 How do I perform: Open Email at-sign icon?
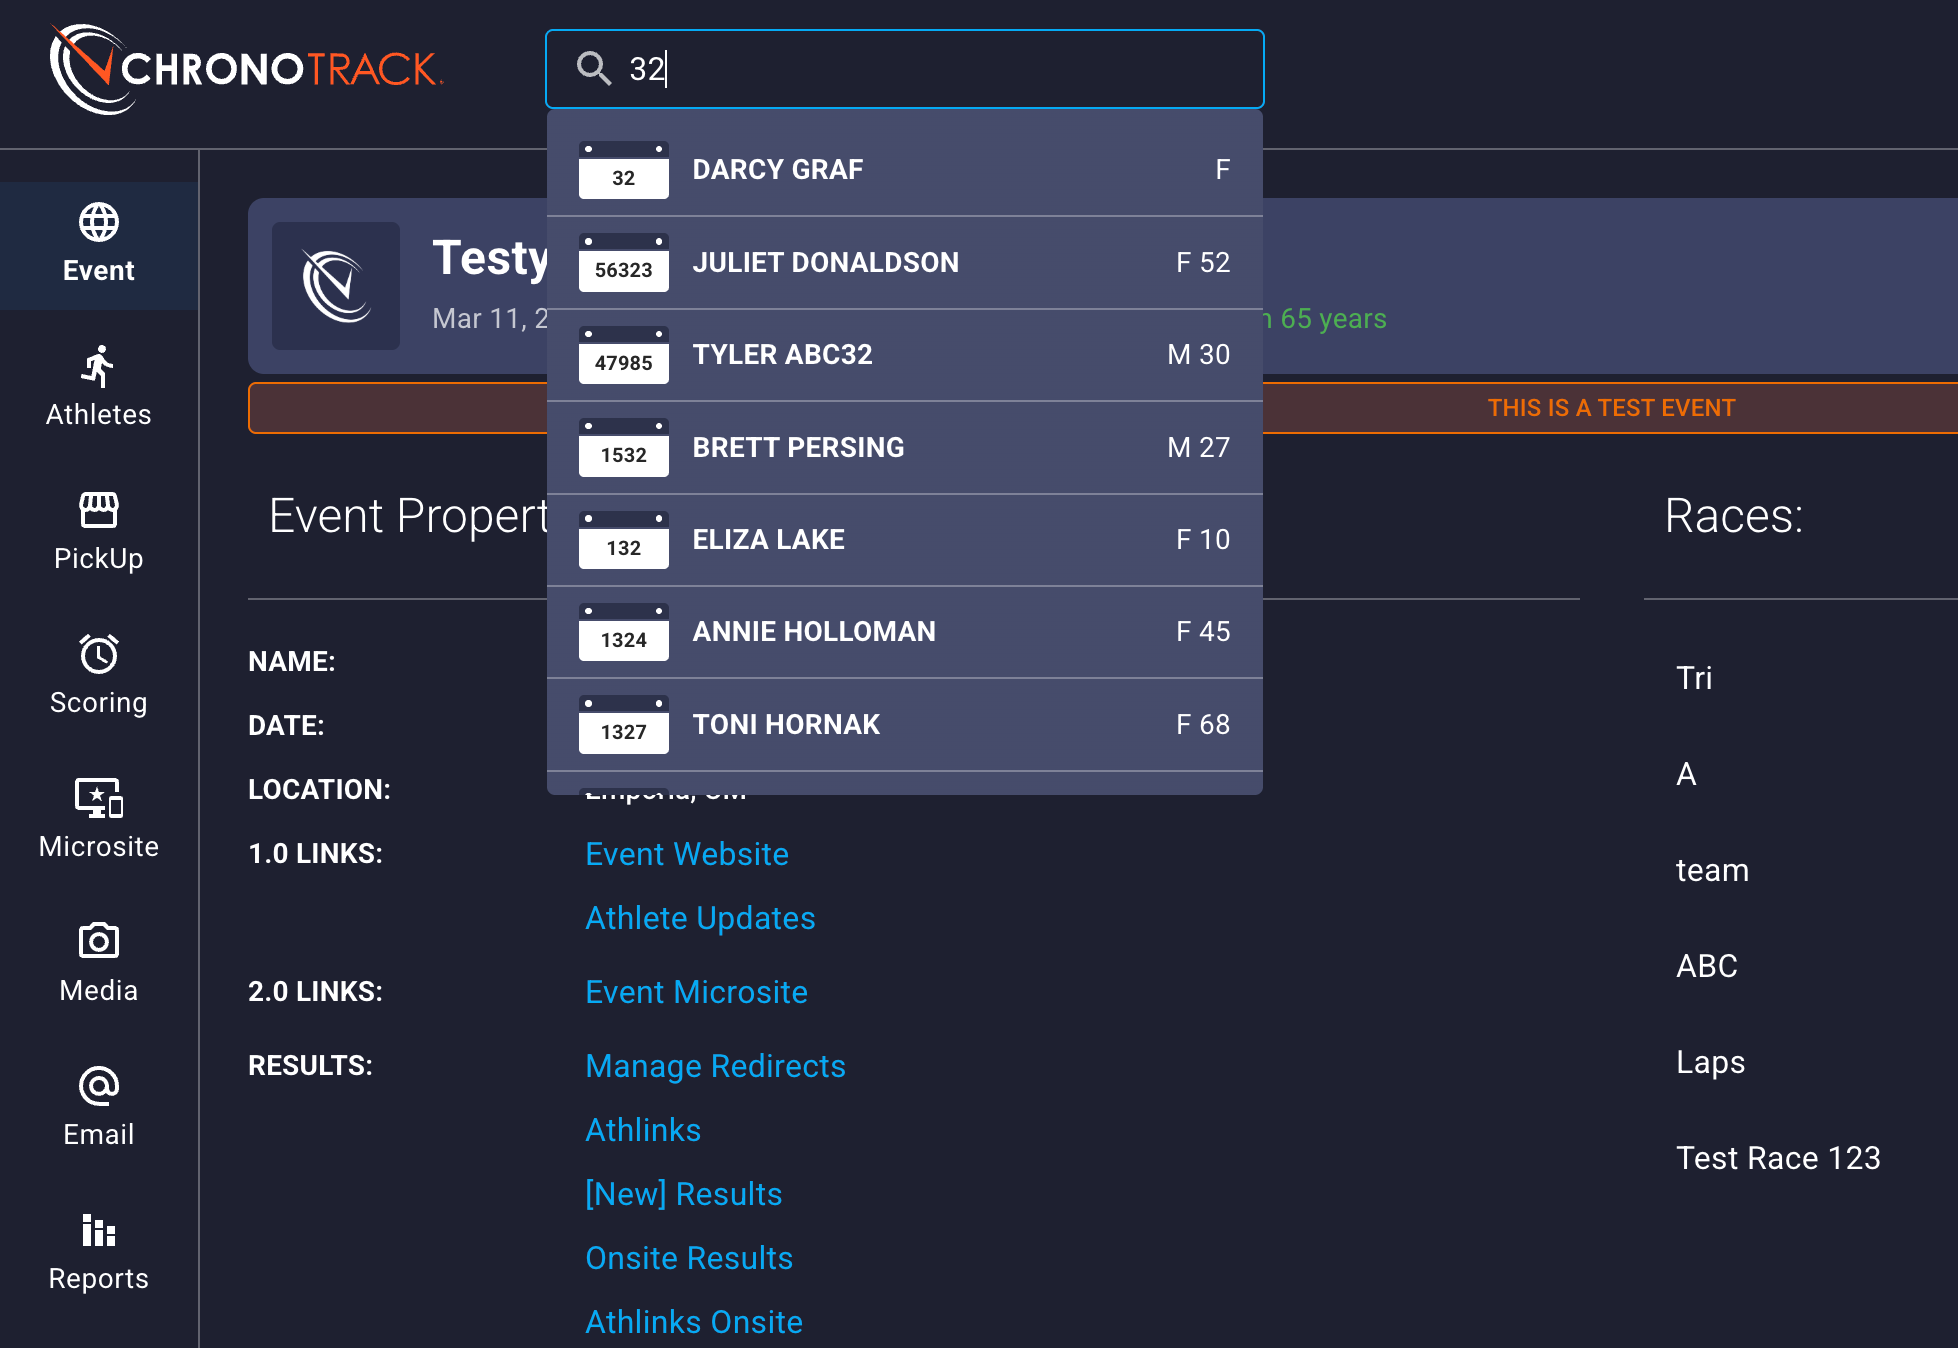pos(98,1086)
